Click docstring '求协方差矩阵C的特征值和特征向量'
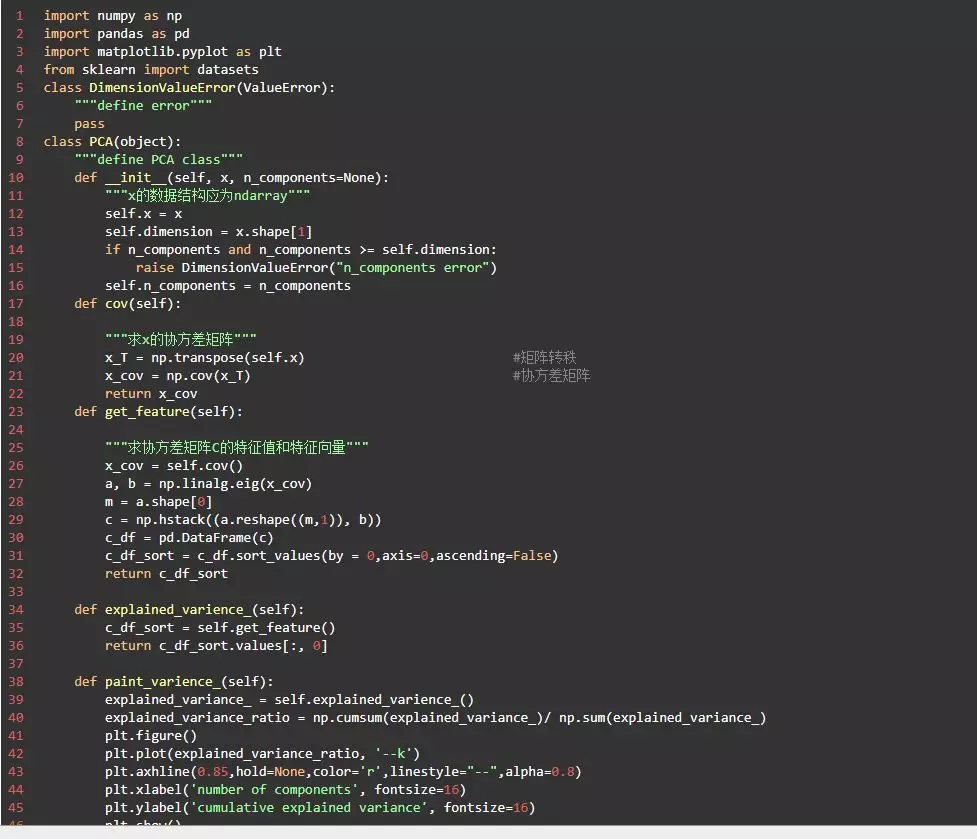Viewport: 977px width, 839px height. (x=237, y=448)
